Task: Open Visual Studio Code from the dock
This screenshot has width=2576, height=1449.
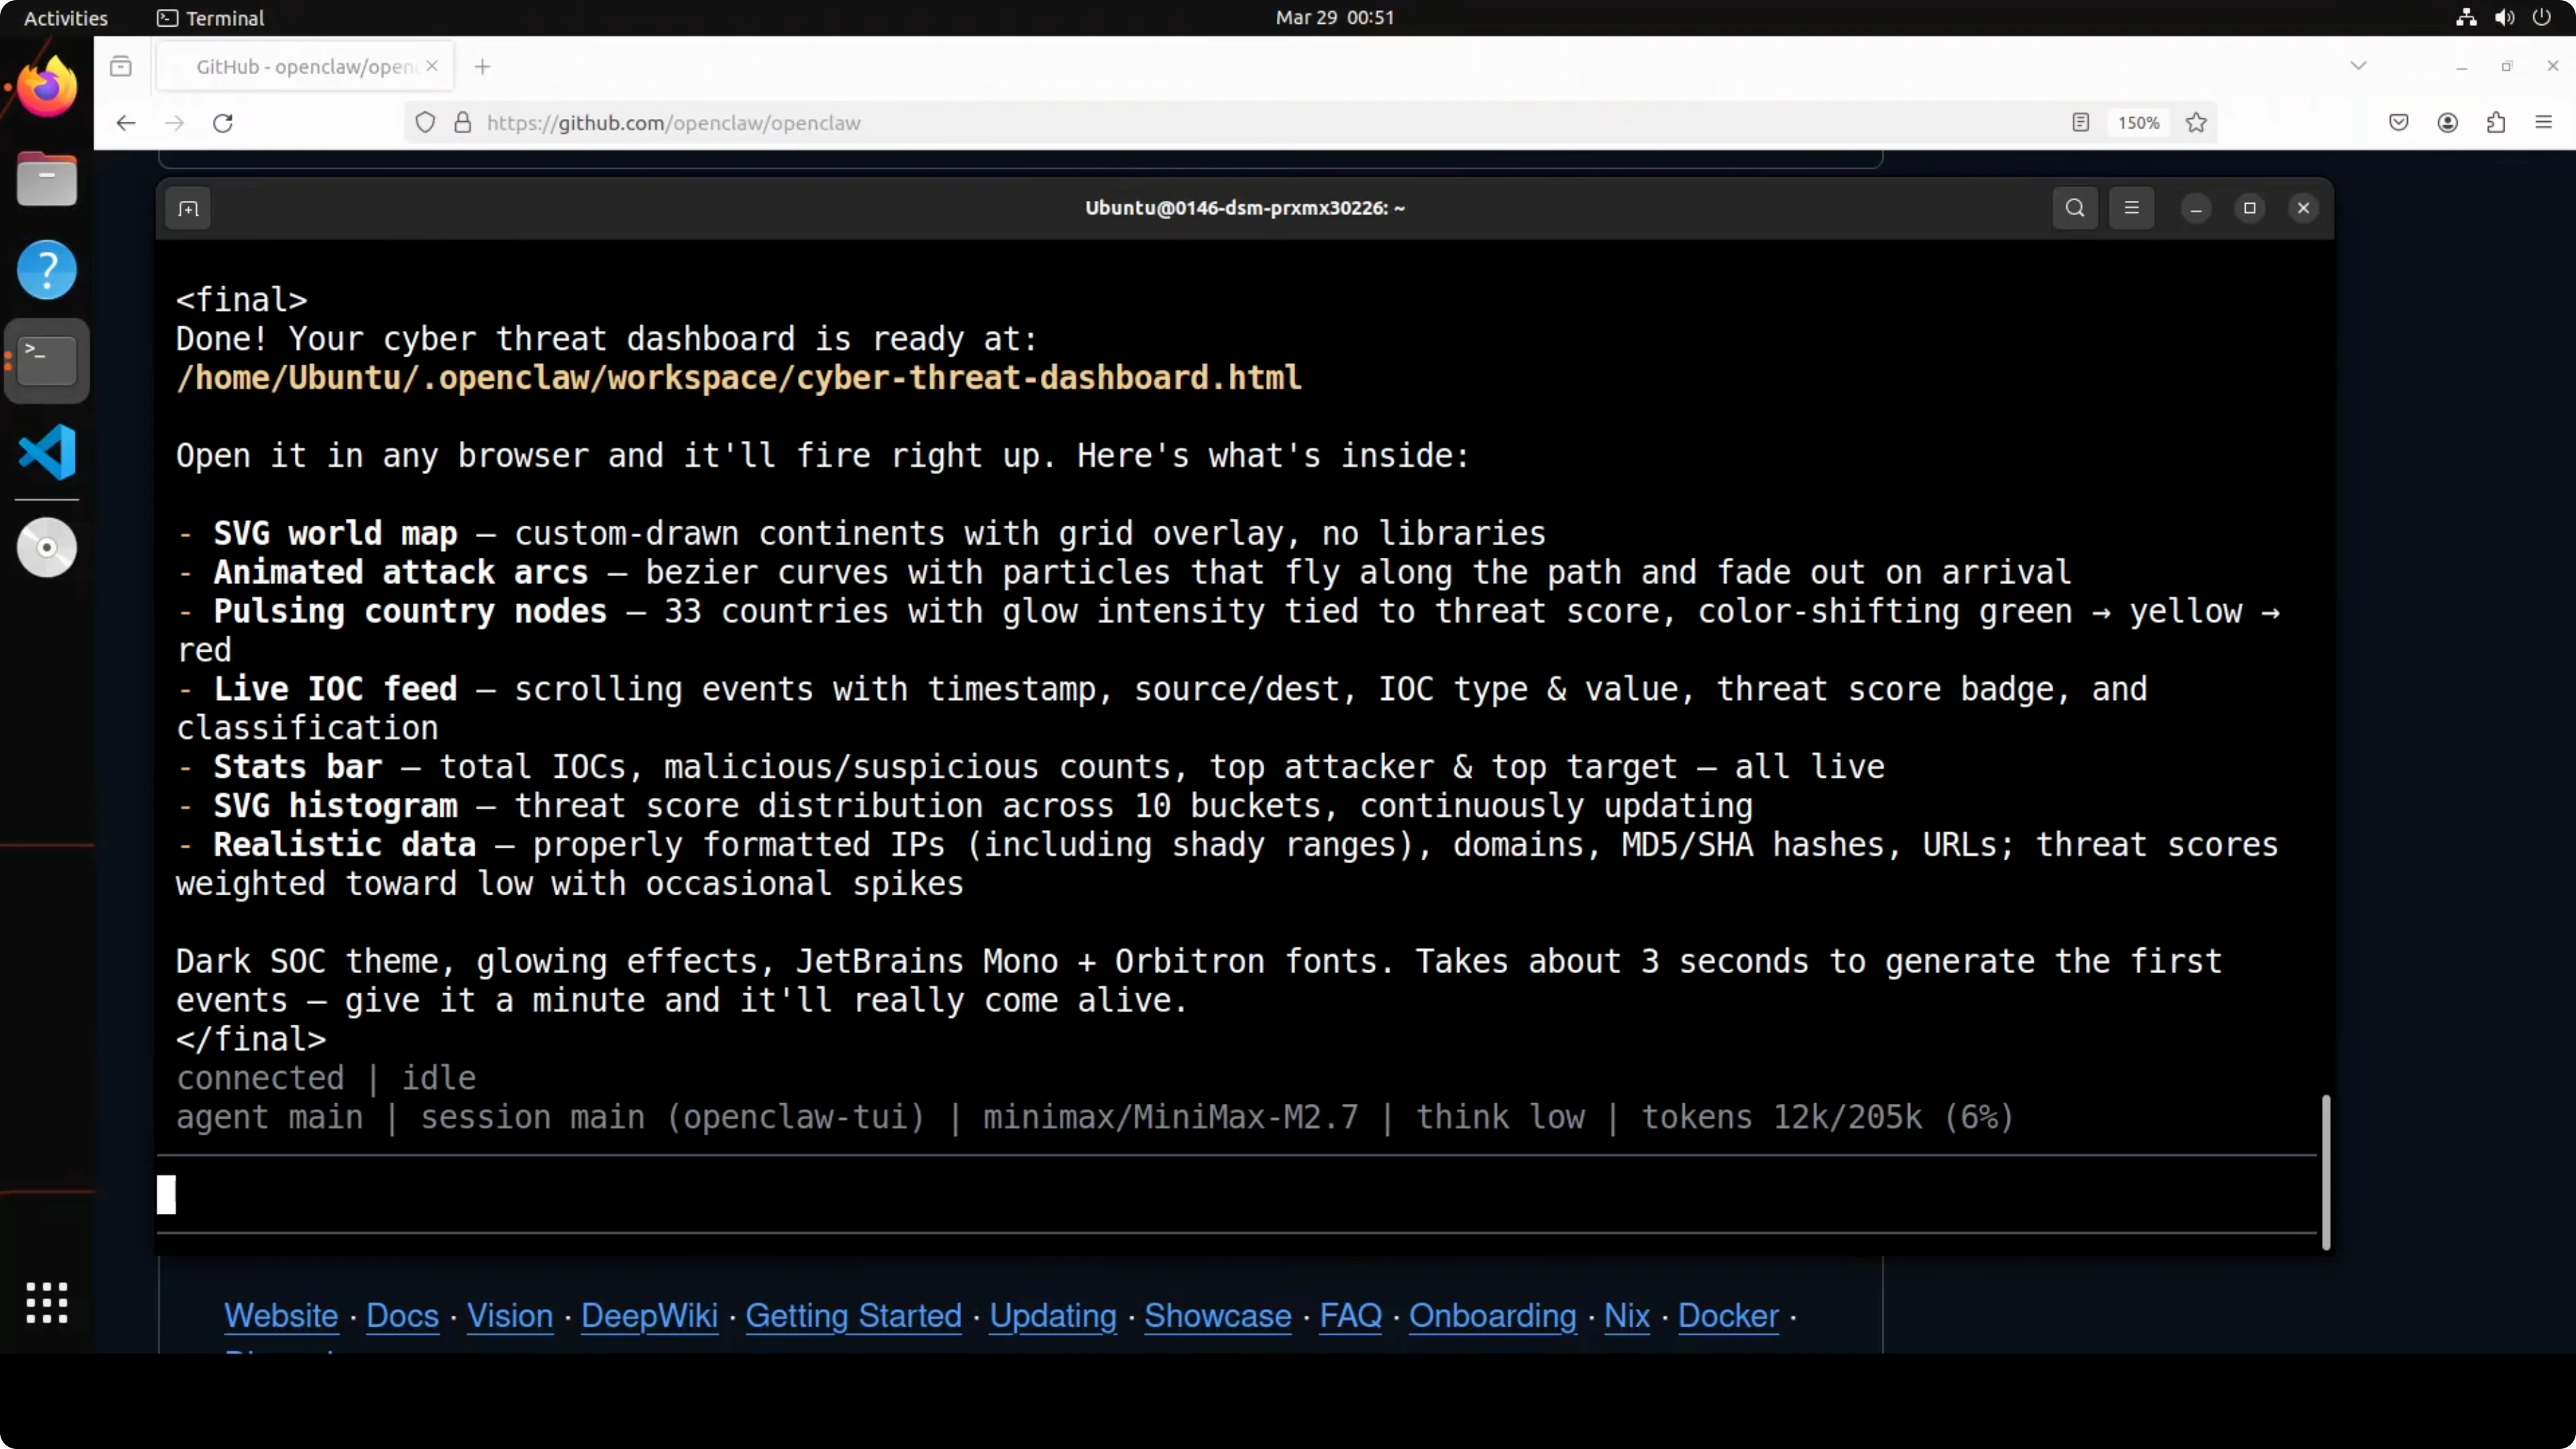Action: 47,452
